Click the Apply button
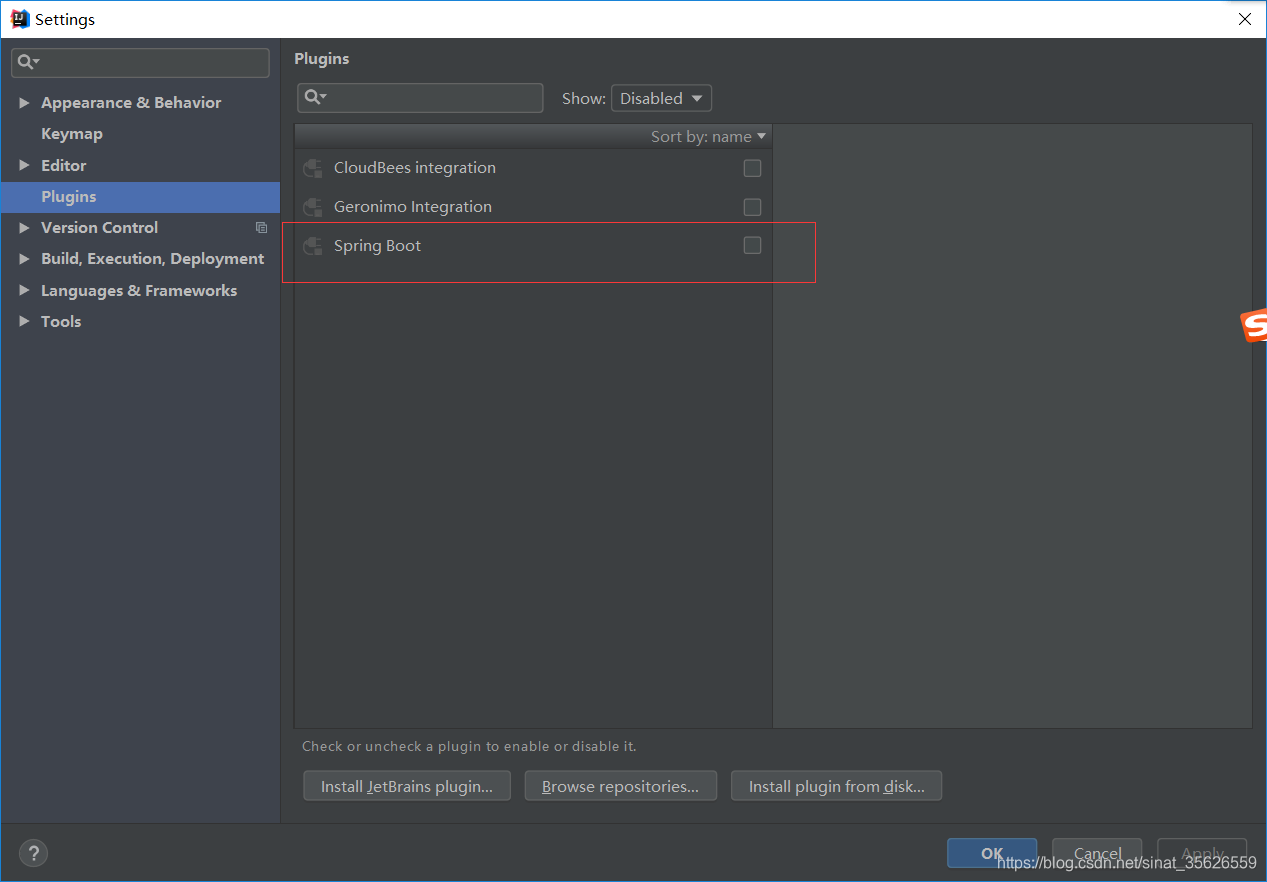The height and width of the screenshot is (882, 1267). (1202, 853)
